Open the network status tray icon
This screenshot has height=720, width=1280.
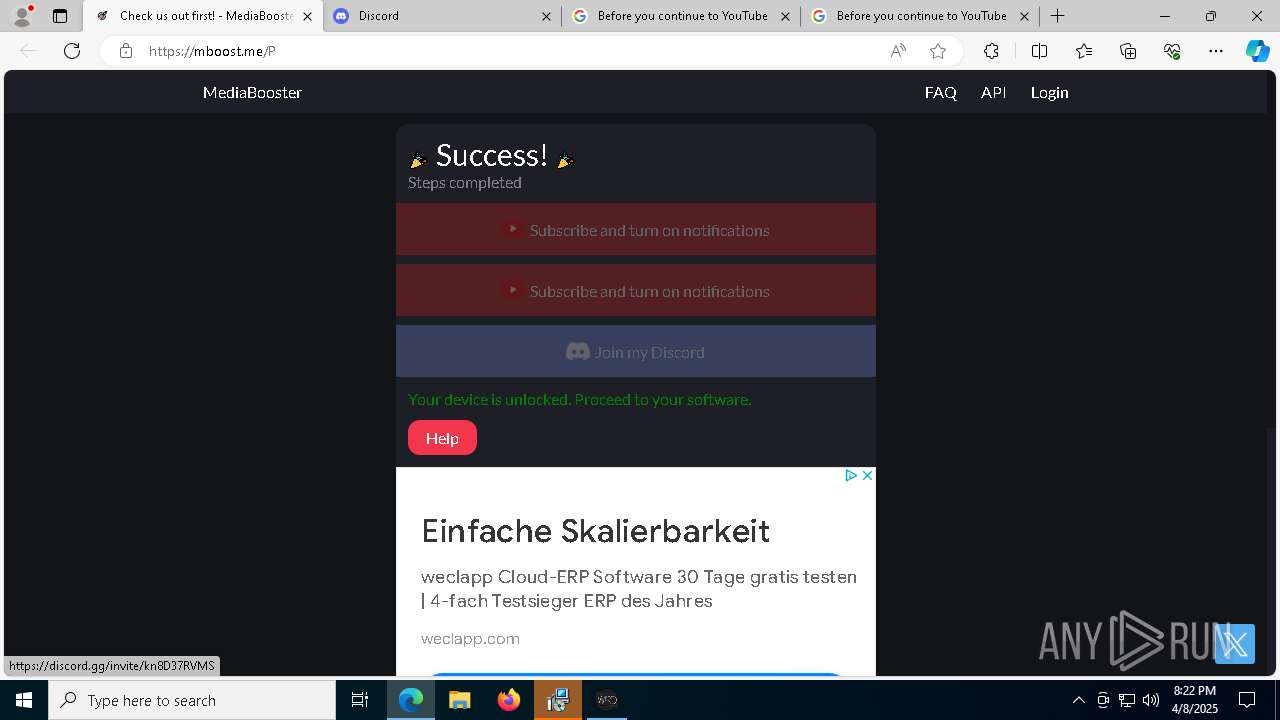[1127, 700]
